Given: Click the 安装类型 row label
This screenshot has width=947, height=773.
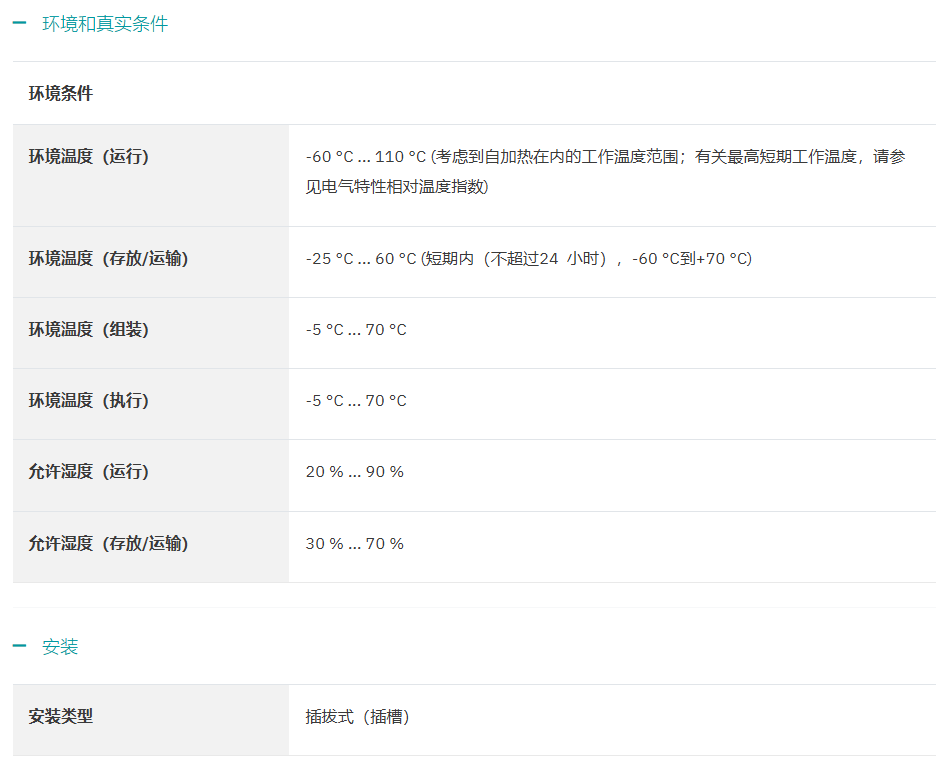Looking at the screenshot, I should coord(60,716).
